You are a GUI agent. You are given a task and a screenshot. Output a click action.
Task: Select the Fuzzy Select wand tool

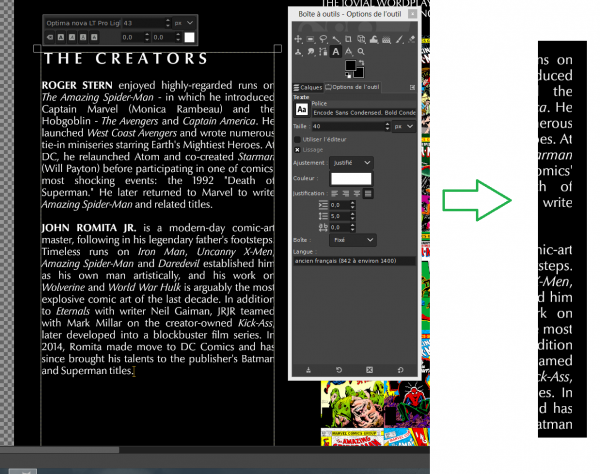(336, 39)
